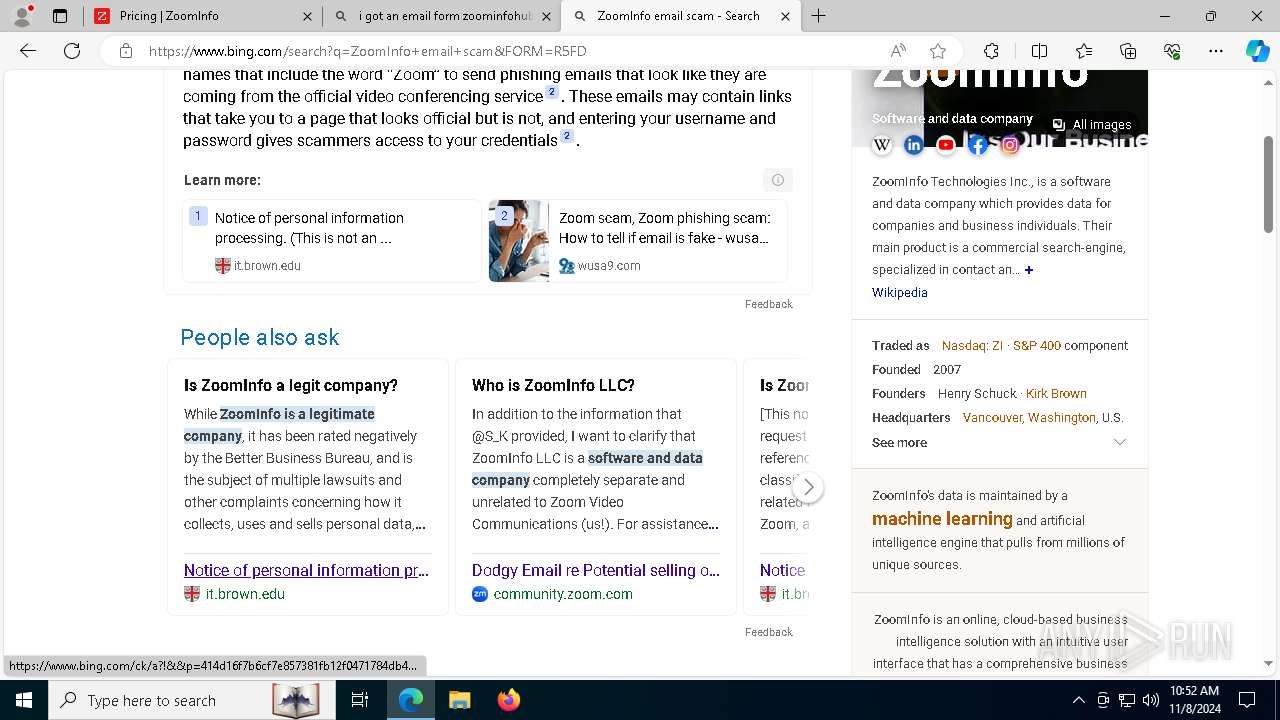Open the clock showing 10:52 AM
Screen dimensions: 1280x720
1194,700
